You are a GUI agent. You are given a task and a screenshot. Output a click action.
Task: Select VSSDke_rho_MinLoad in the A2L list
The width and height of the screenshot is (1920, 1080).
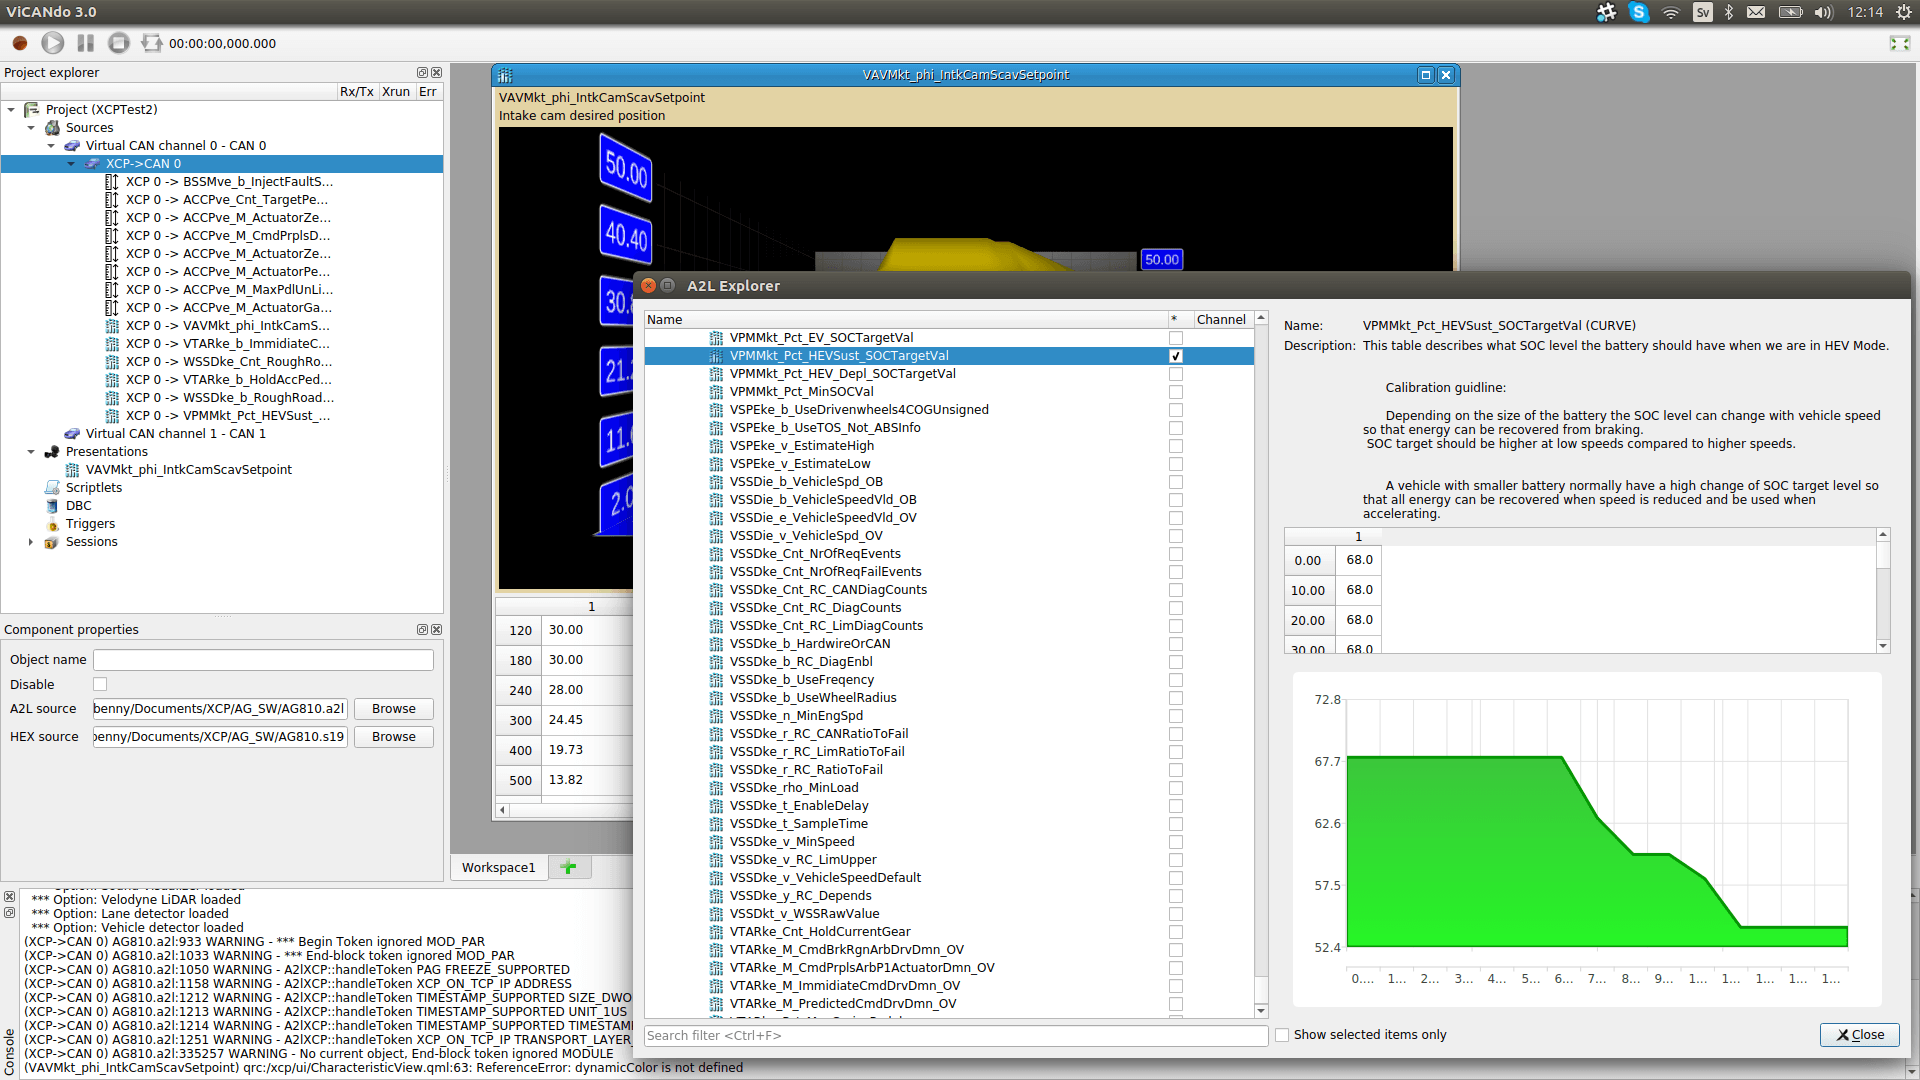pos(794,787)
